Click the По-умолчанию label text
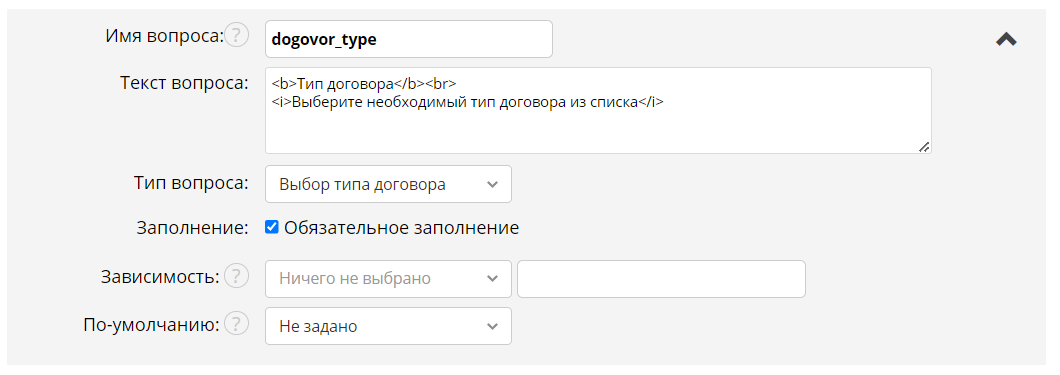1060x375 pixels. coord(151,325)
